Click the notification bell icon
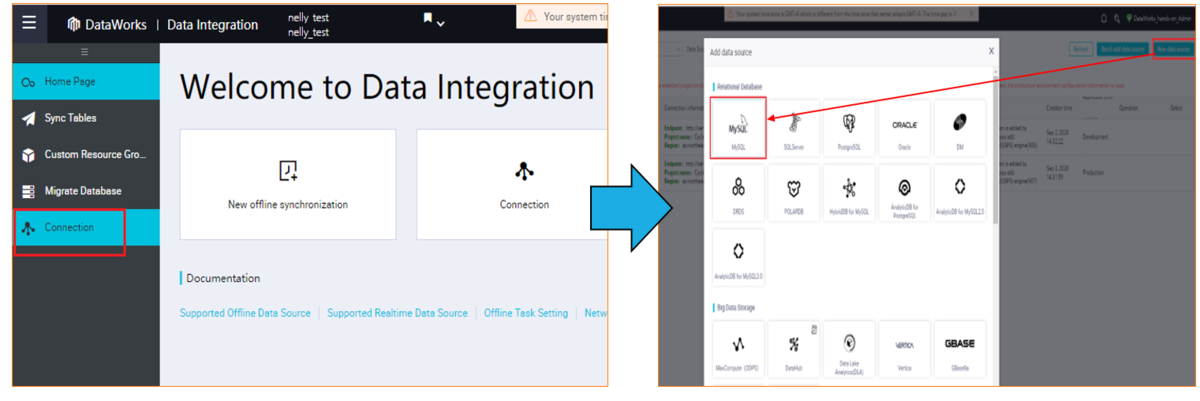The image size is (1200, 401). coord(1102,18)
